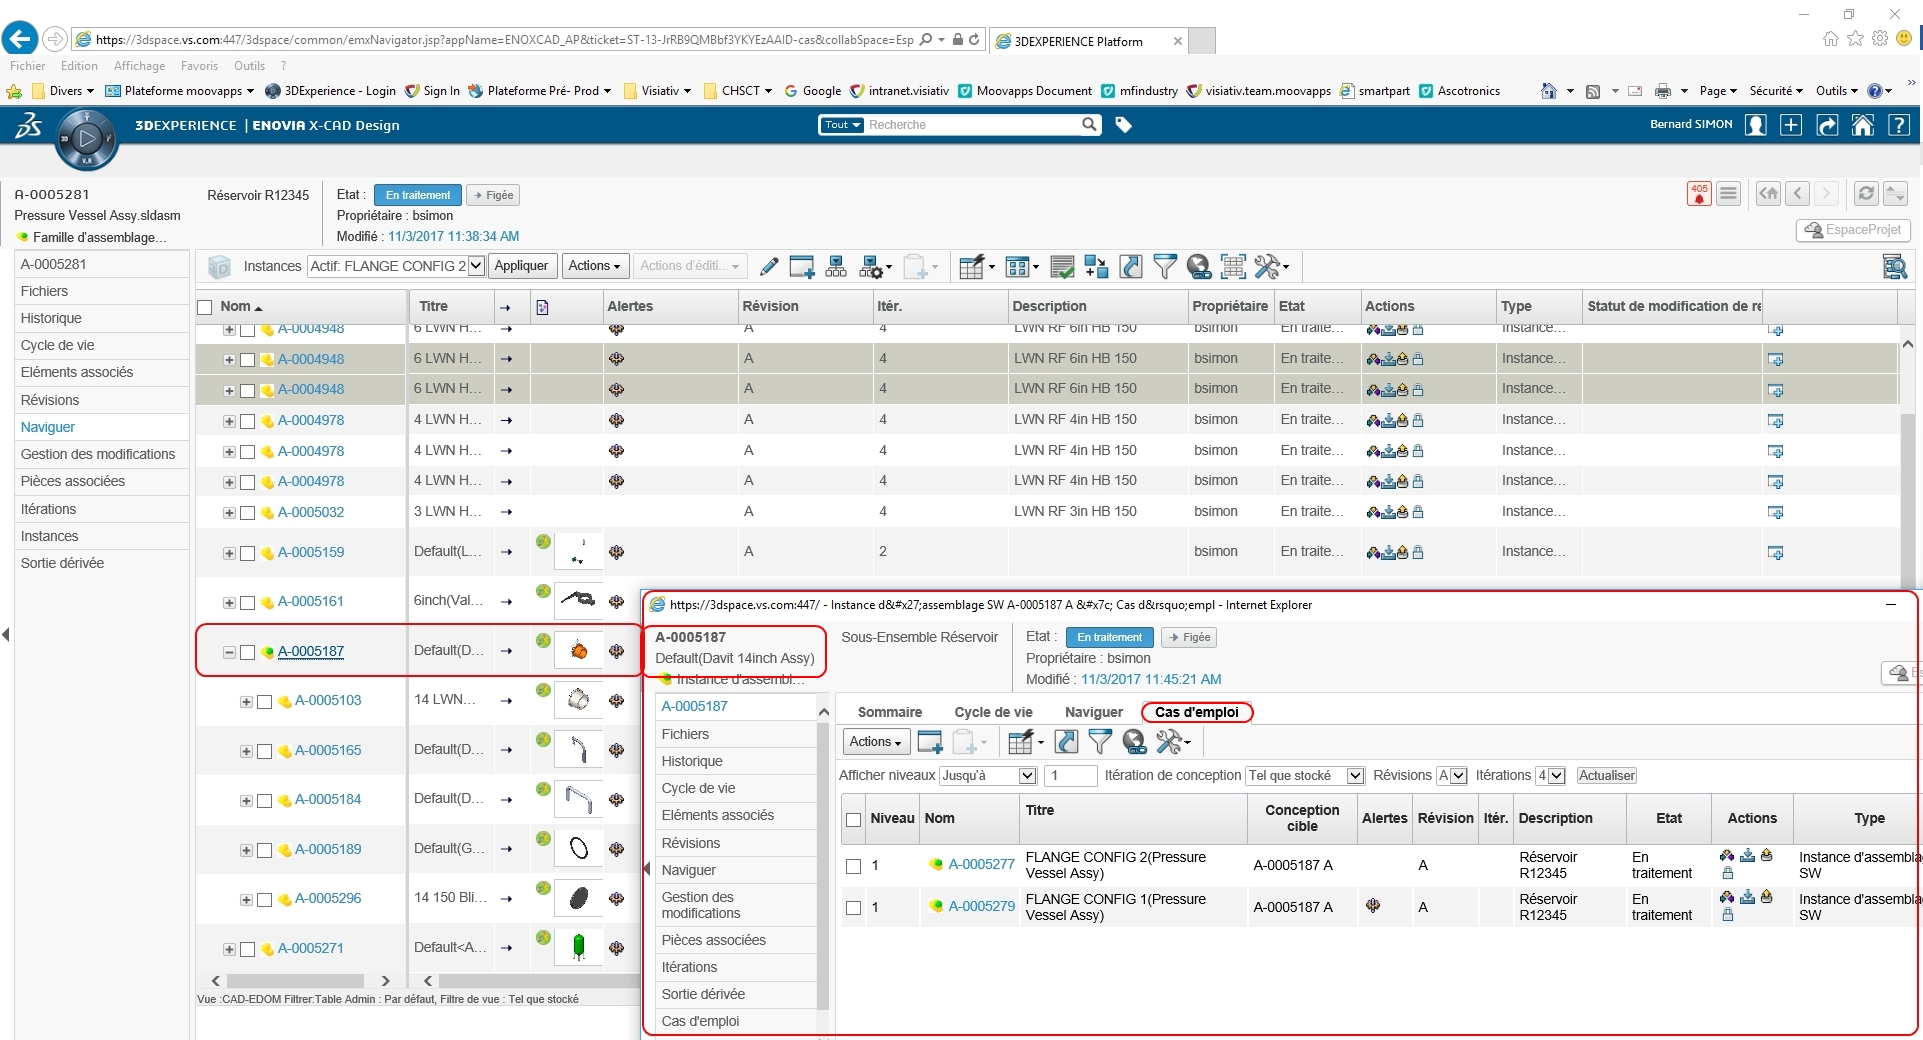This screenshot has height=1040, width=1923.
Task: Click the hamburger menu icon near notifications
Action: click(x=1729, y=194)
